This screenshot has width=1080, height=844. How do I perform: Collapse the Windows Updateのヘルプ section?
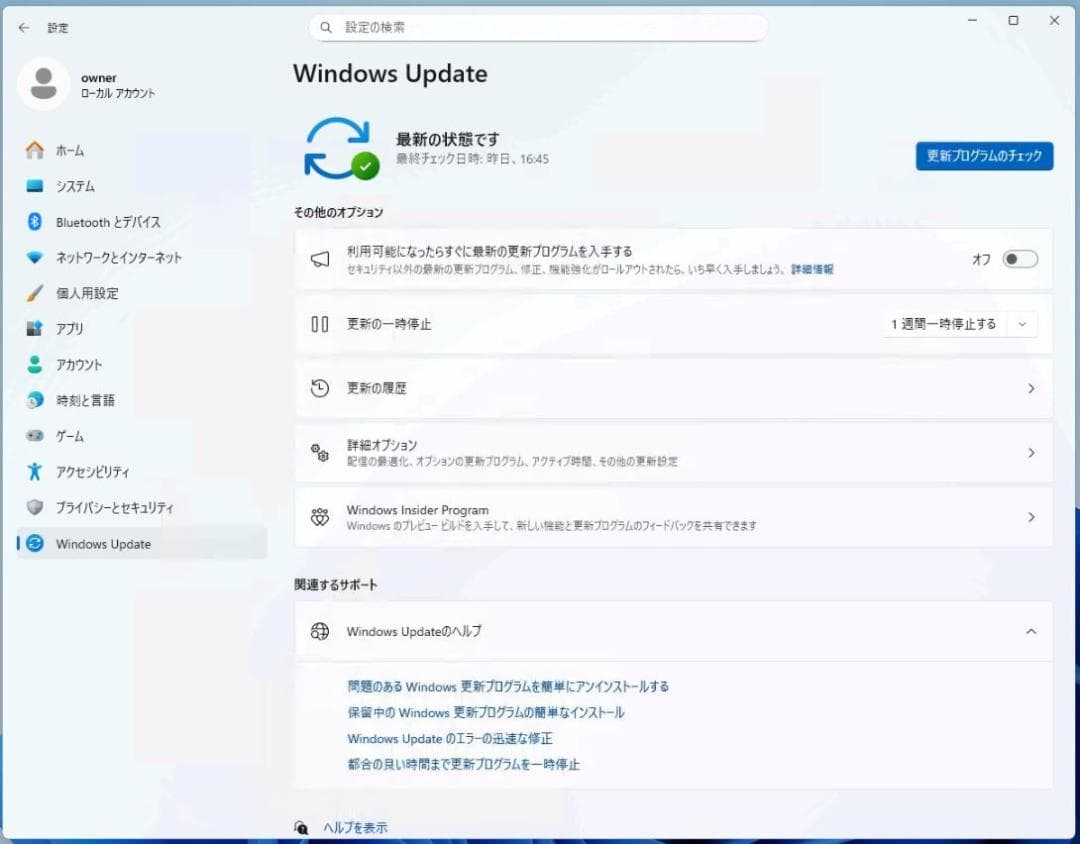coord(1031,631)
